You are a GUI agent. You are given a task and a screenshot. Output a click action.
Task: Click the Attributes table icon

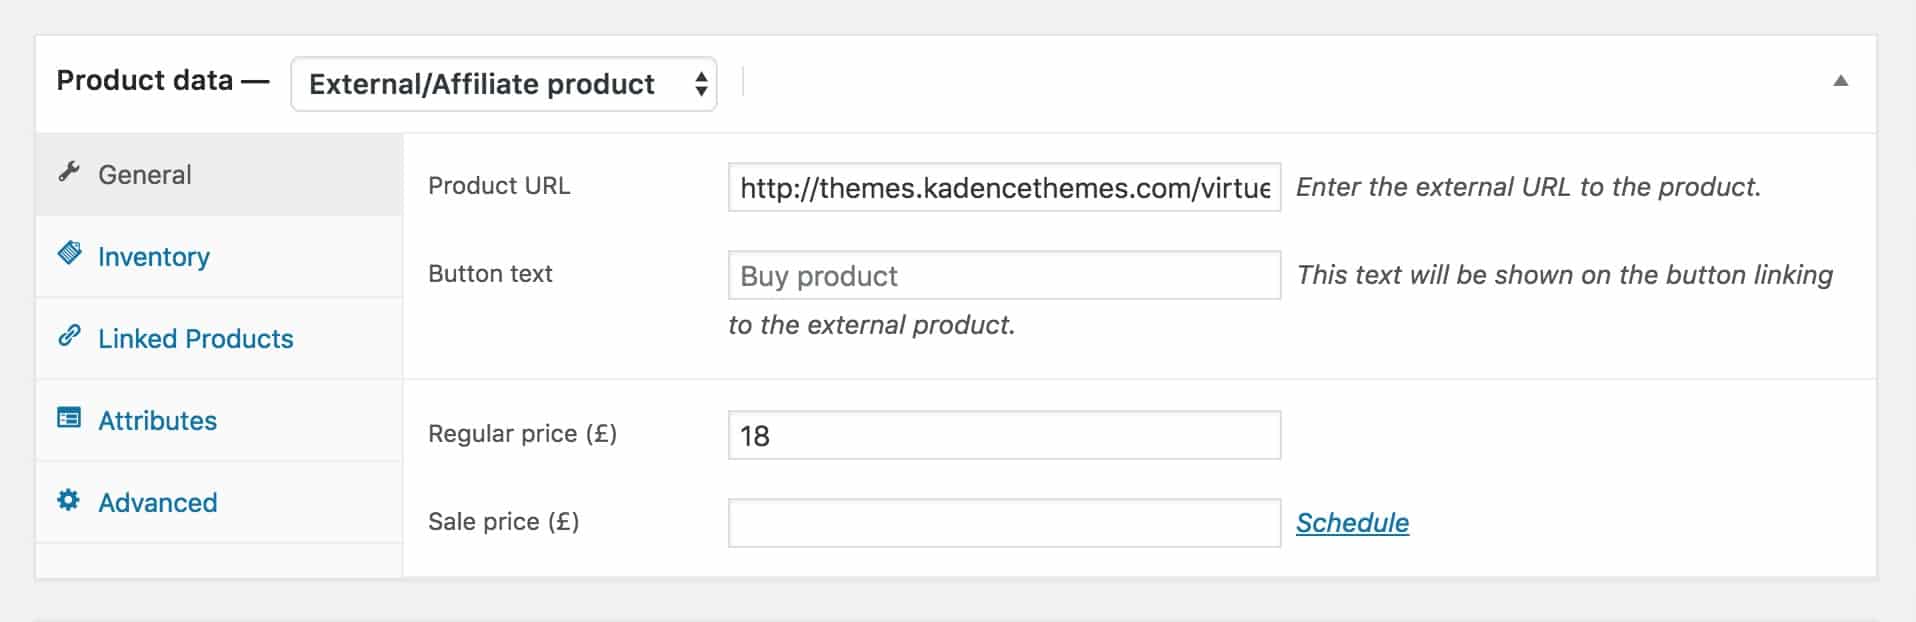pyautogui.click(x=69, y=417)
